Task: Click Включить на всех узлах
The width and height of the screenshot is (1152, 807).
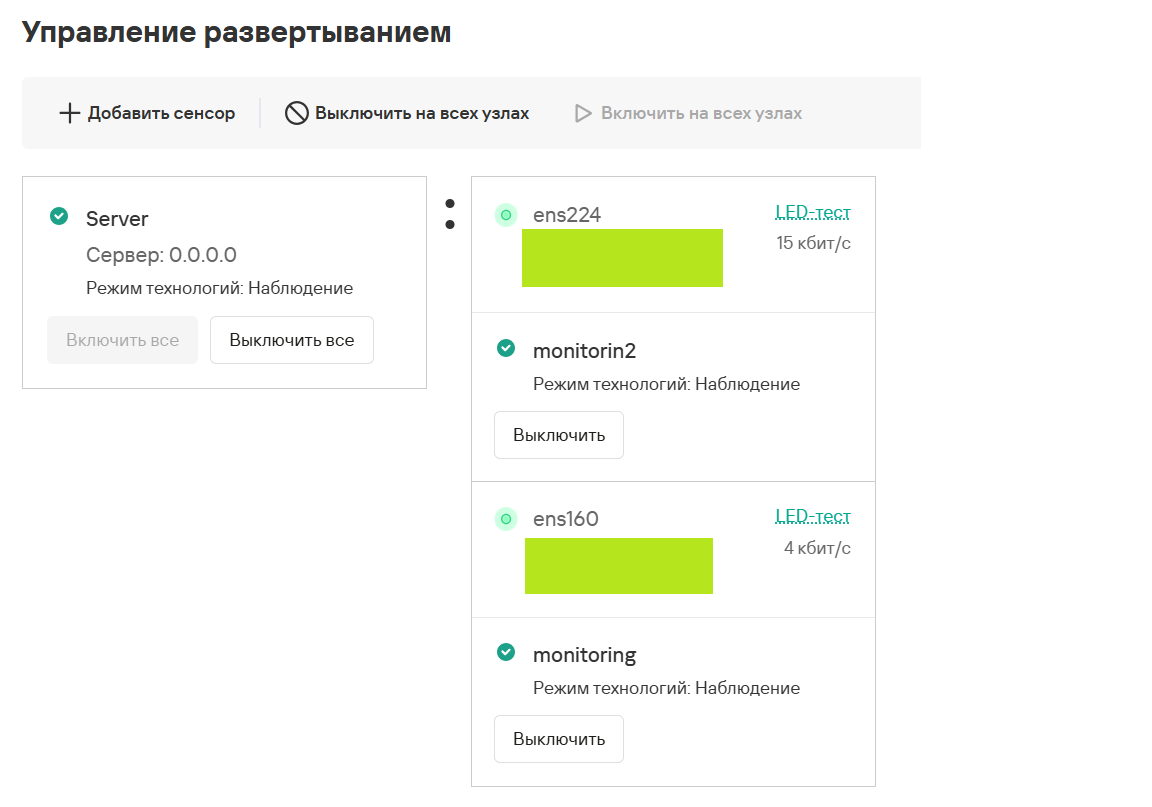Action: click(x=701, y=113)
